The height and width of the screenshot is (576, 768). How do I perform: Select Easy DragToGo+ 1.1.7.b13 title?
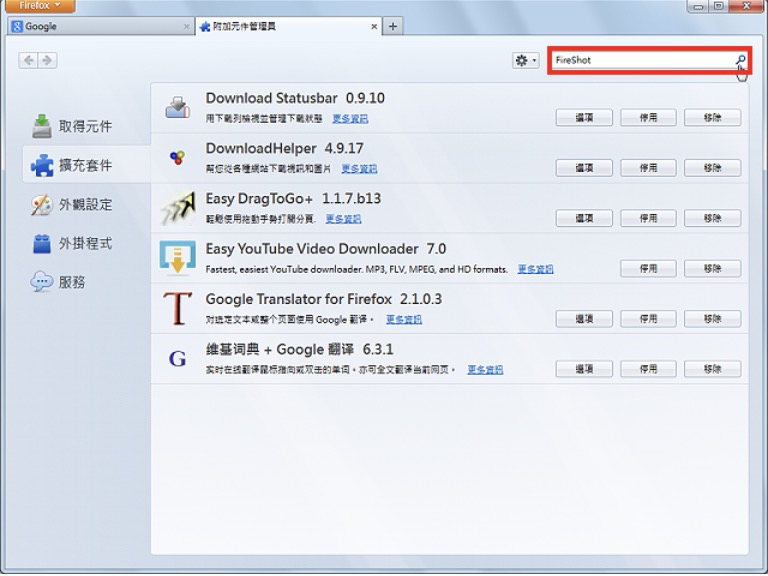pyautogui.click(x=293, y=198)
